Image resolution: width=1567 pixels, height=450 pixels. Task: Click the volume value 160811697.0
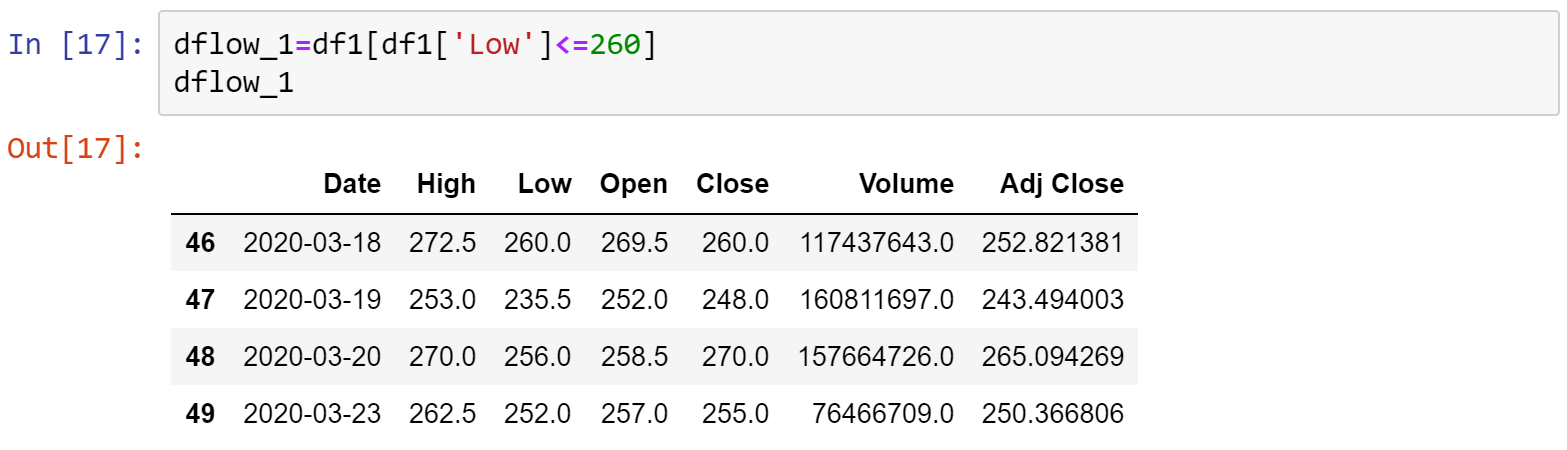coord(876,299)
